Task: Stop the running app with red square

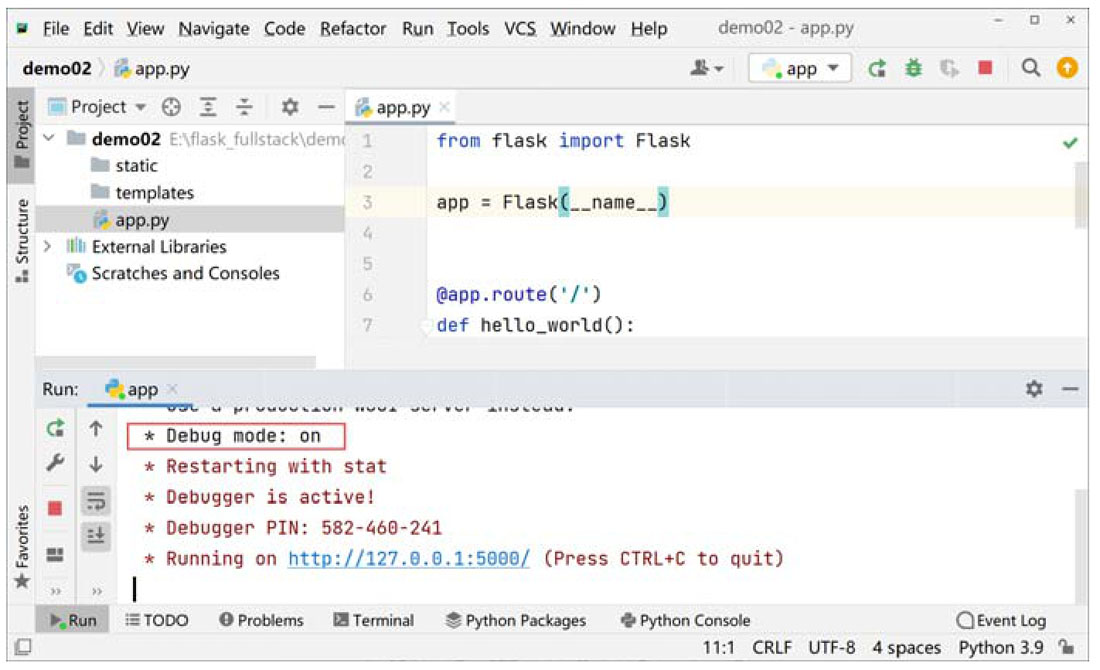Action: 985,68
